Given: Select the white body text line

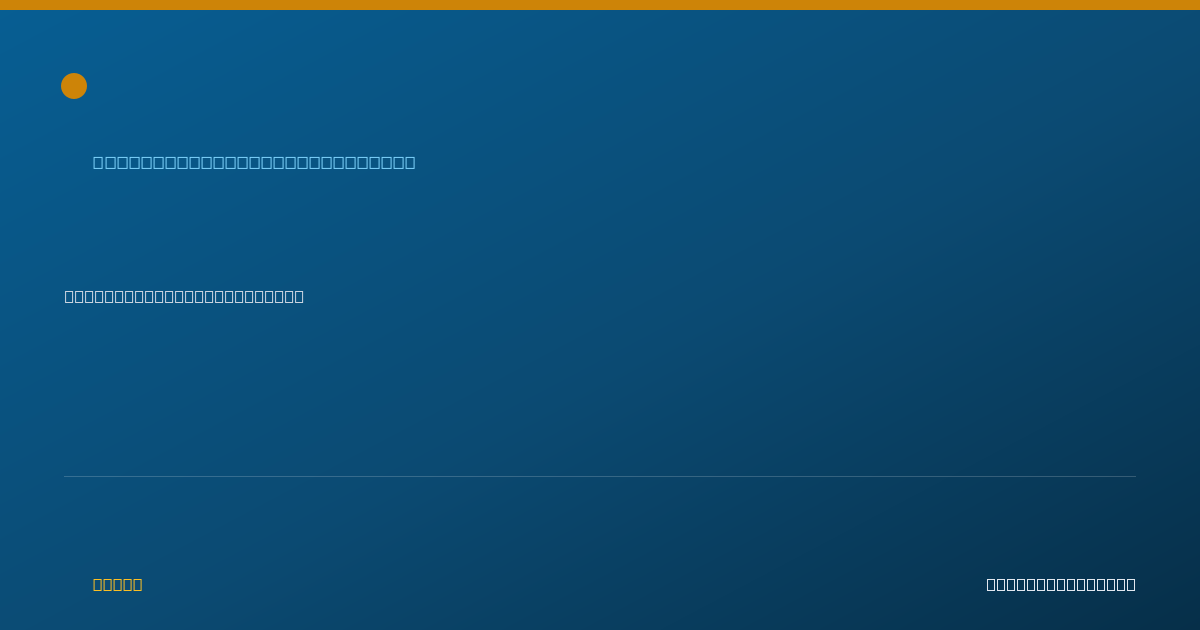Looking at the screenshot, I should click(184, 296).
